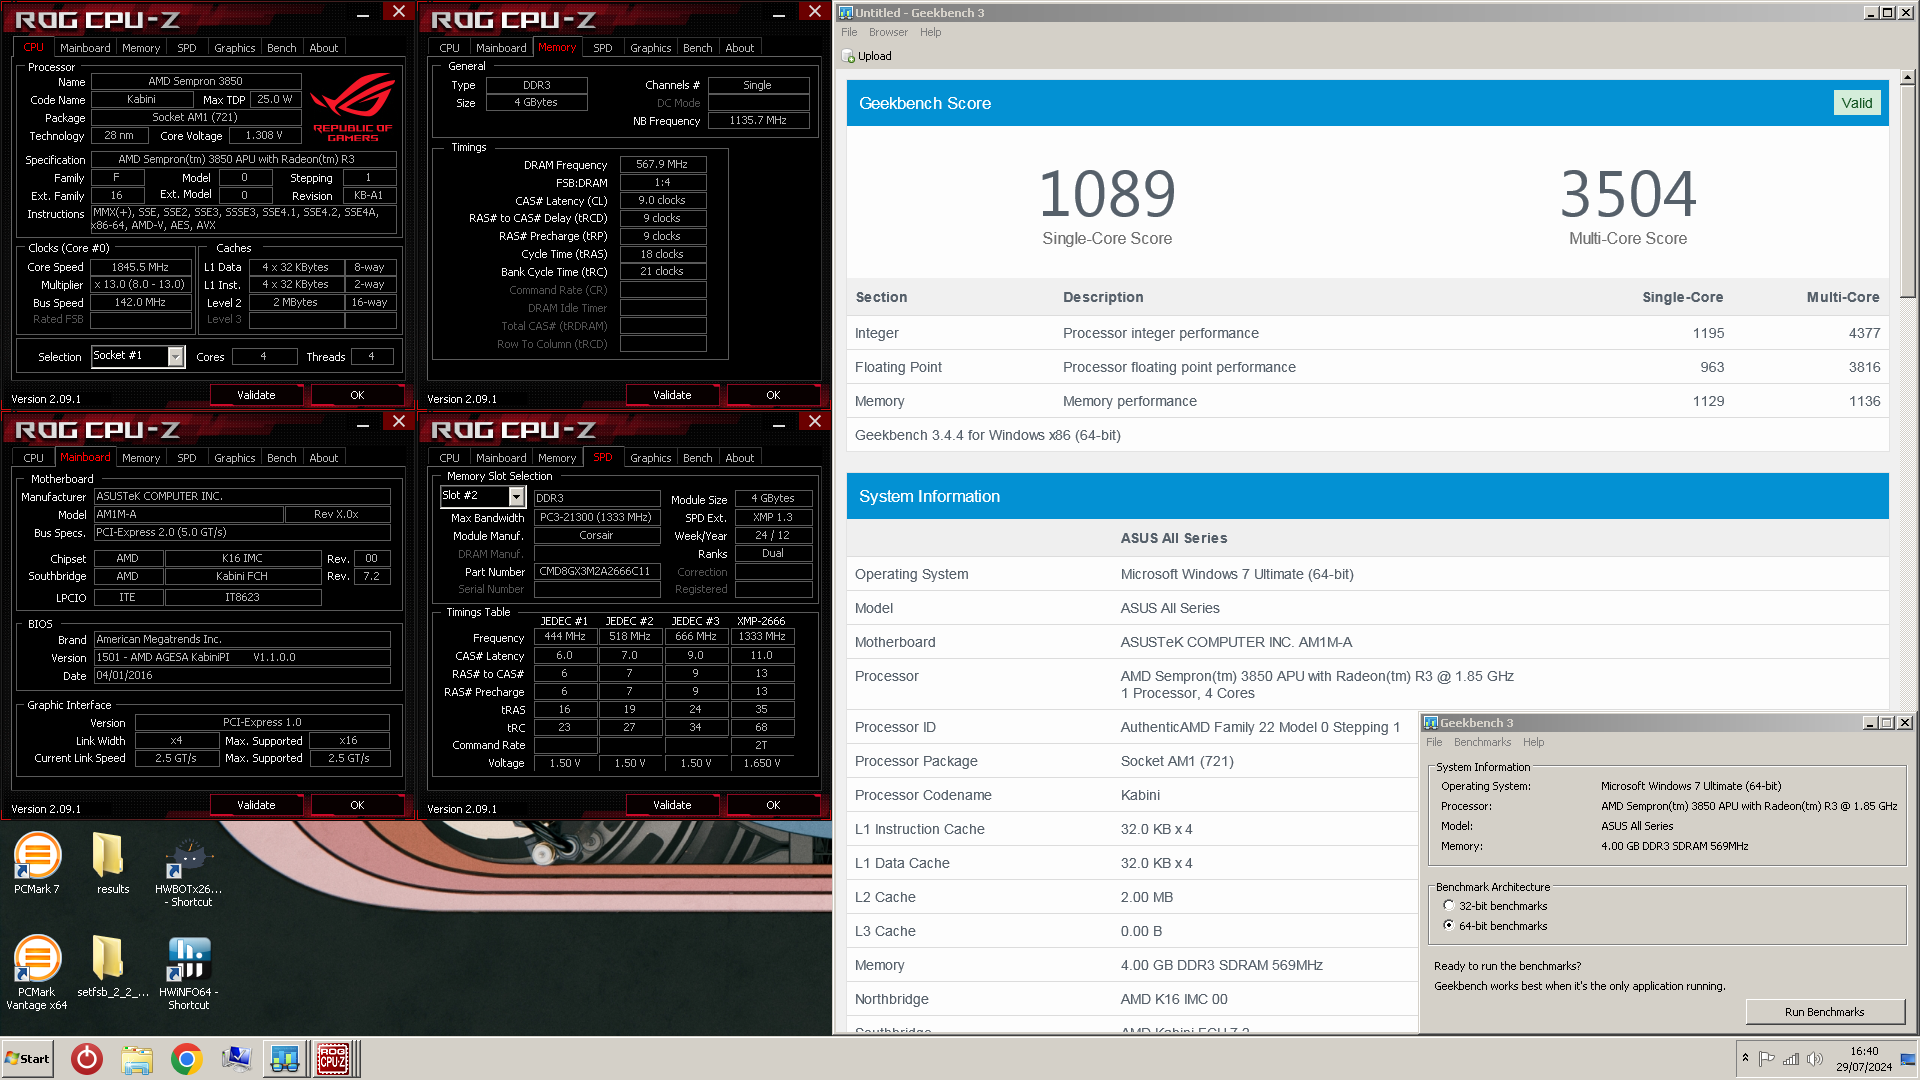Image resolution: width=1920 pixels, height=1080 pixels.
Task: Show hidden tray icons arrow
Action: (1745, 1059)
